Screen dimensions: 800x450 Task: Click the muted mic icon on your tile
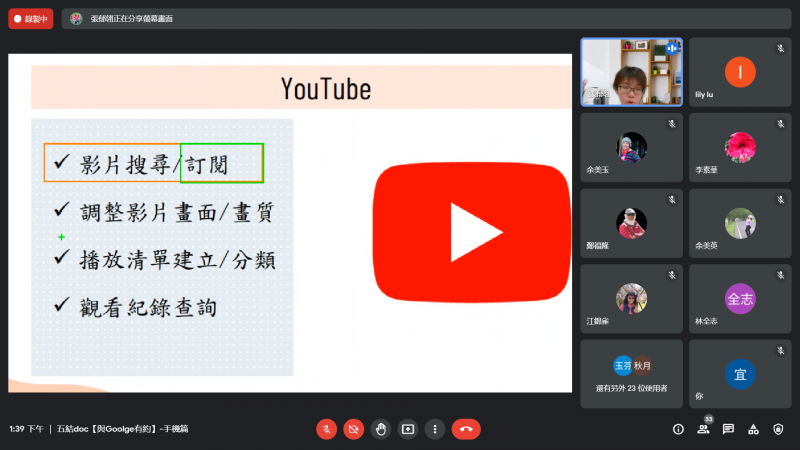[781, 351]
